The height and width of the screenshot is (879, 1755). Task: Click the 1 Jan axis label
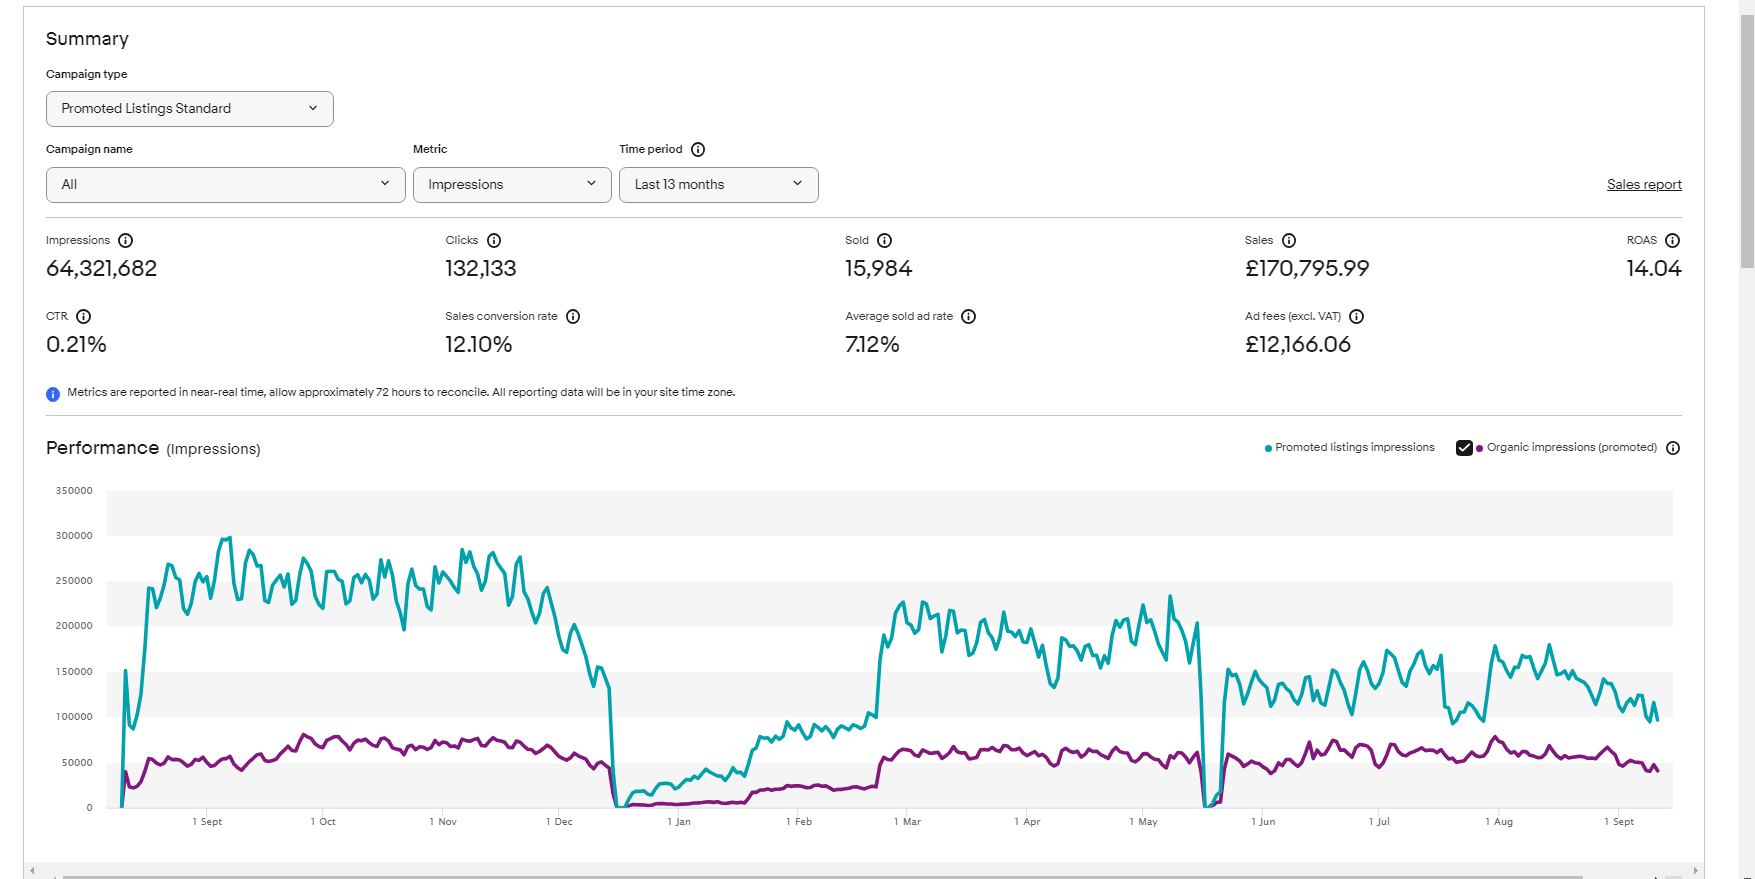[679, 822]
